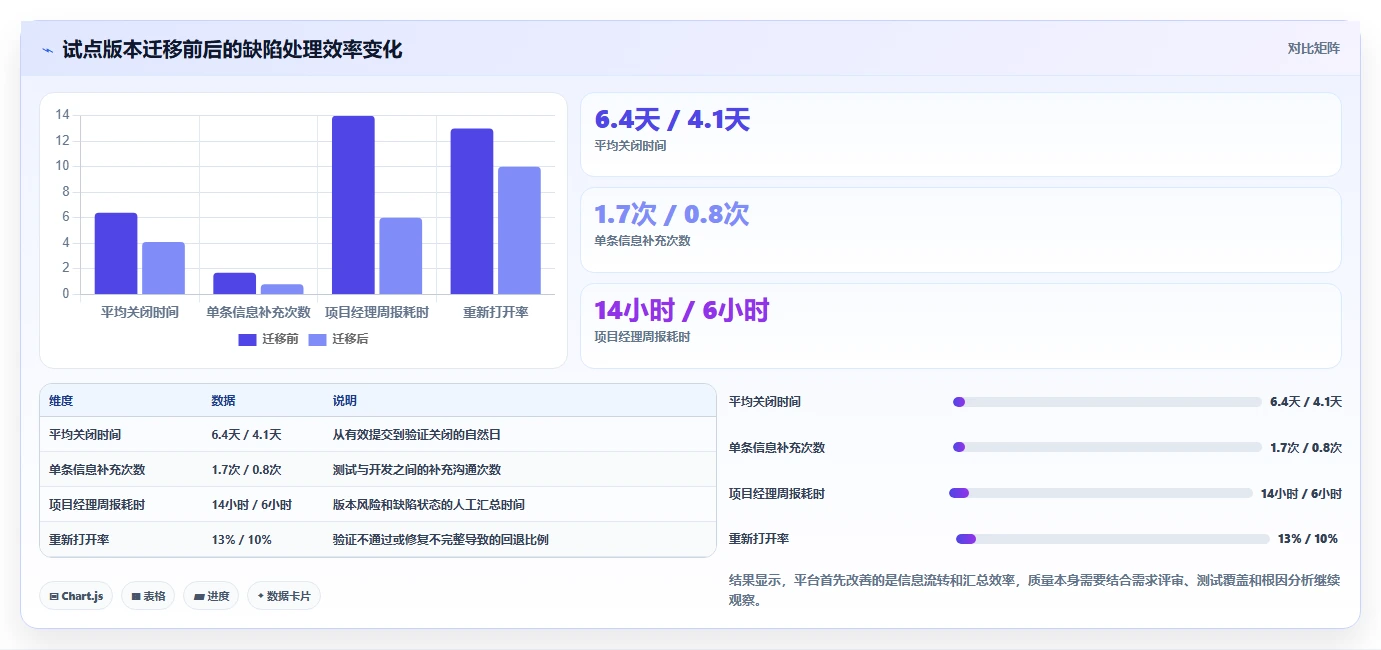Select the 14小时 / 6小时 stat card value

(682, 311)
